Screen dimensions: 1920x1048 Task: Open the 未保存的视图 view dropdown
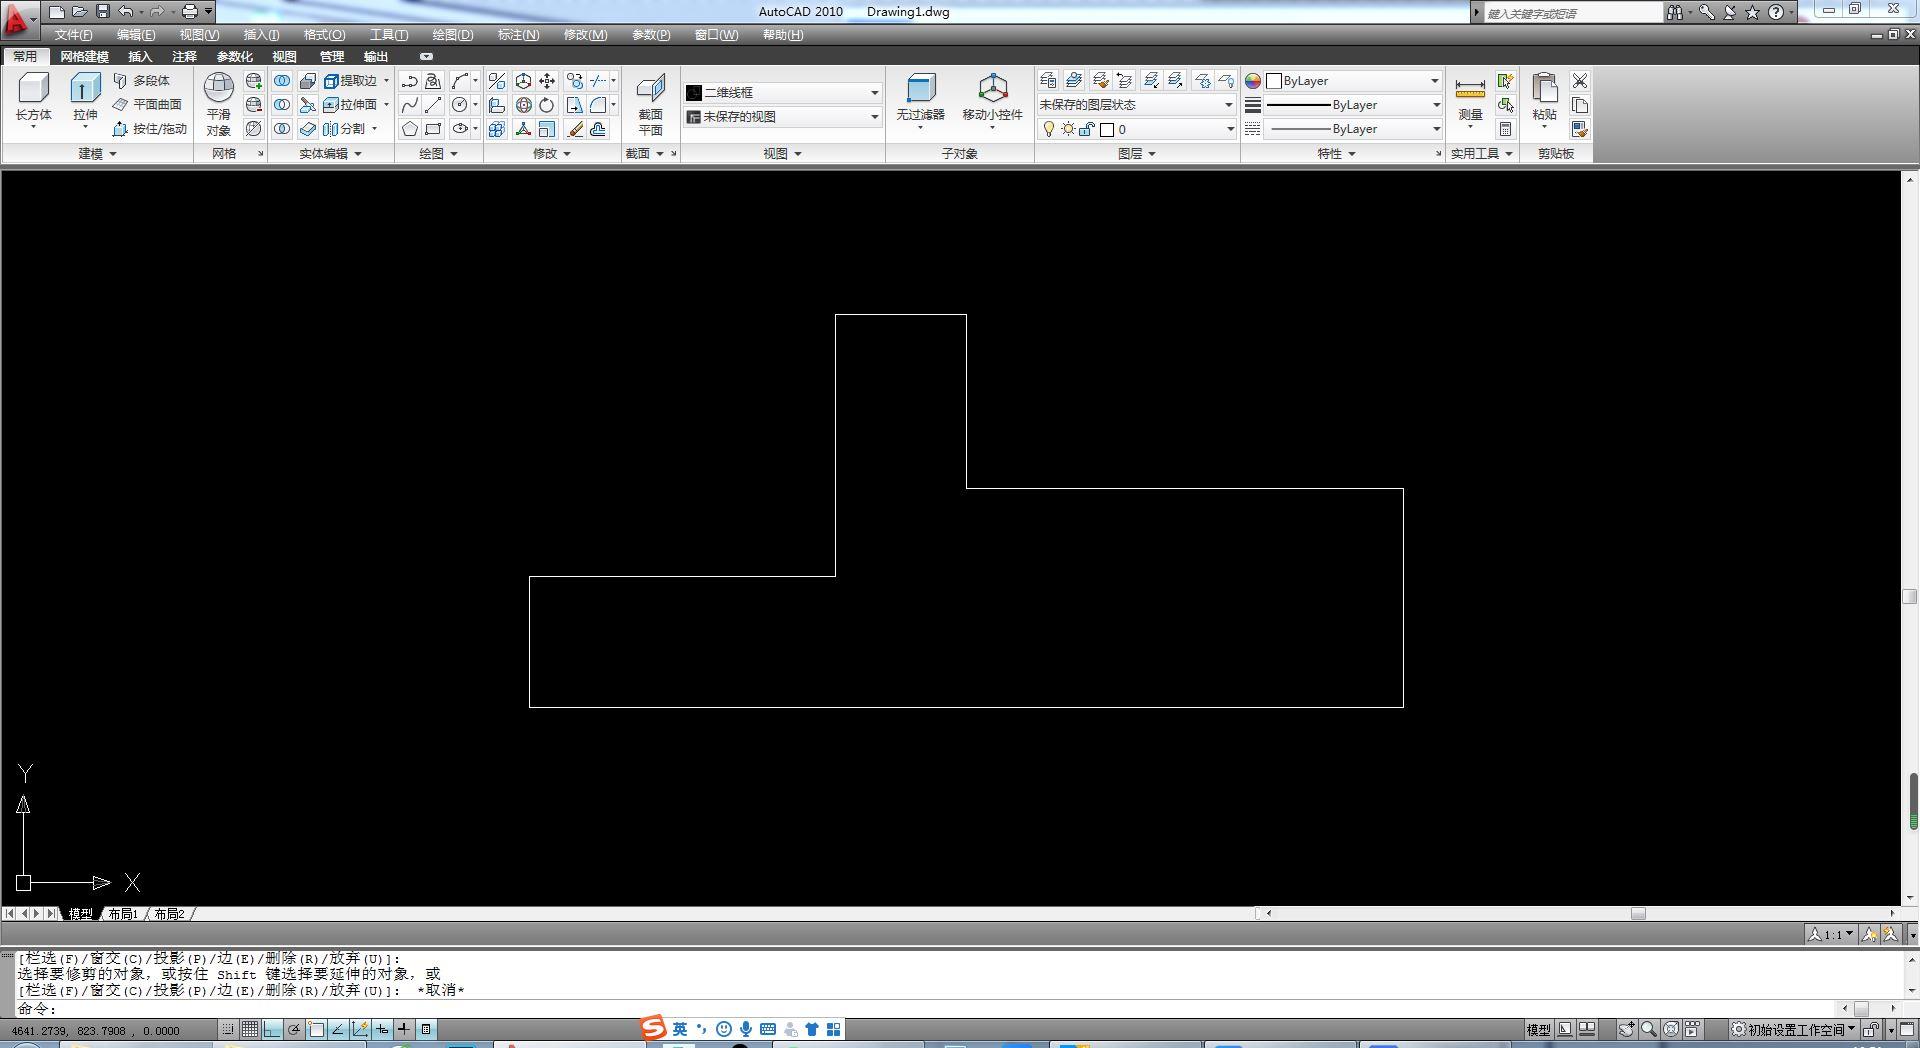point(782,116)
